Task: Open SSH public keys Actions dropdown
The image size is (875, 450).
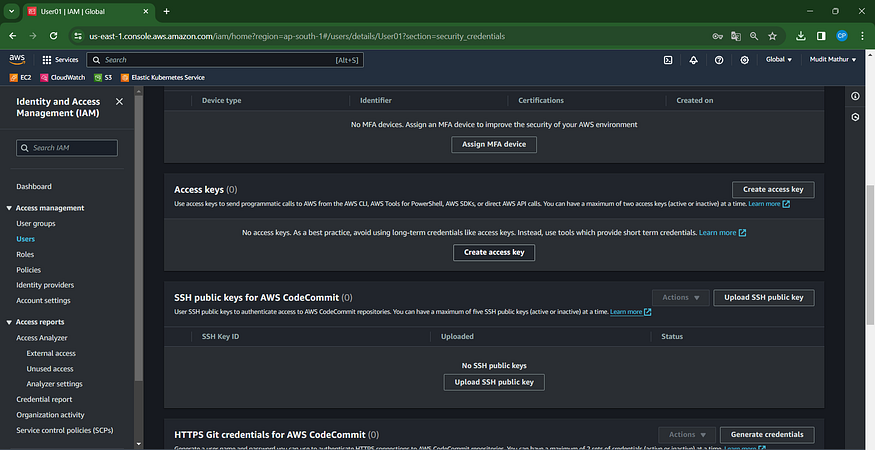Action: coord(680,297)
